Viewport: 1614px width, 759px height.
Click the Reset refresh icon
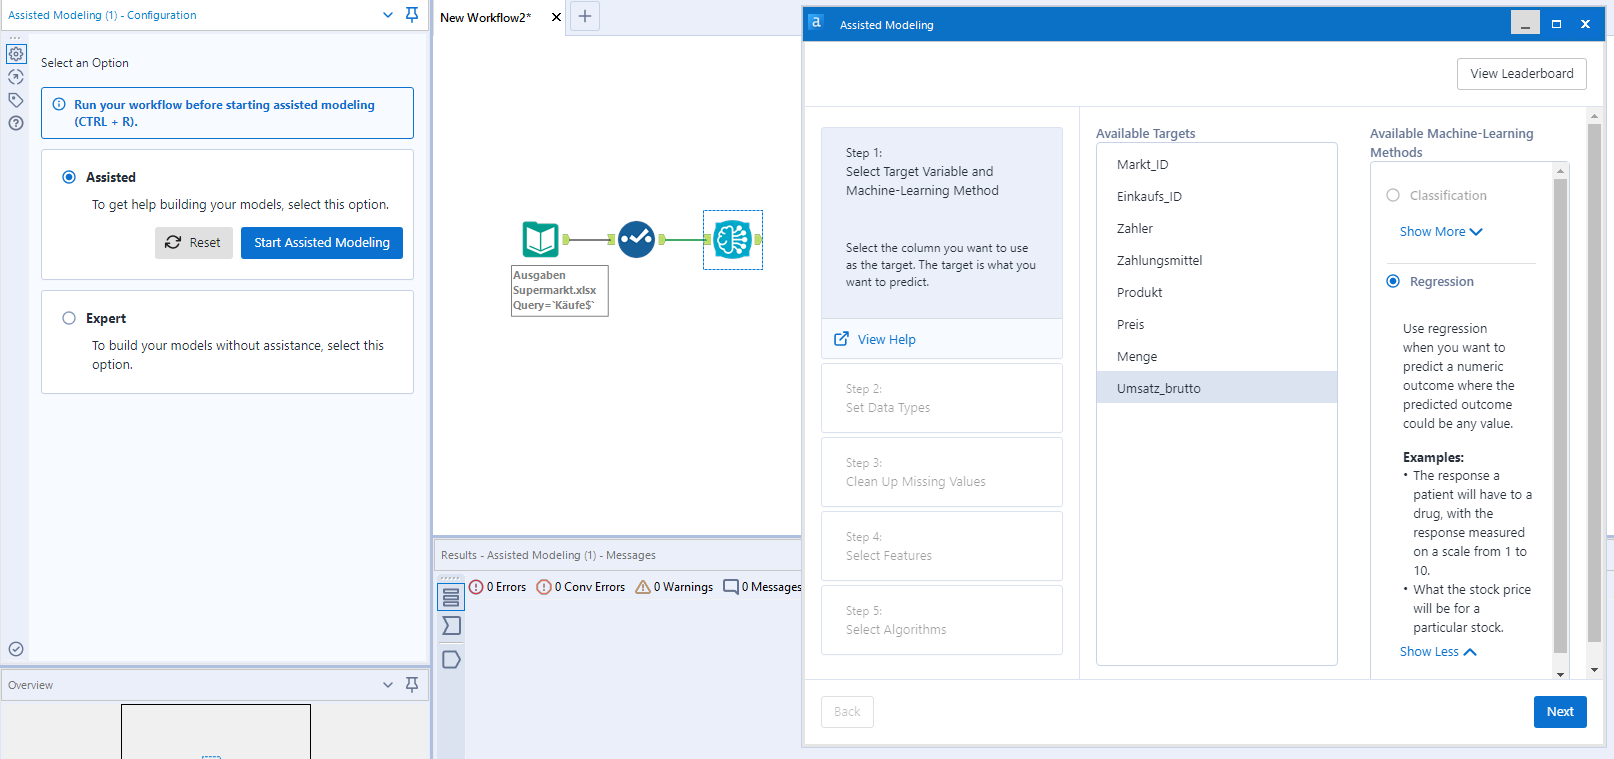pos(173,242)
